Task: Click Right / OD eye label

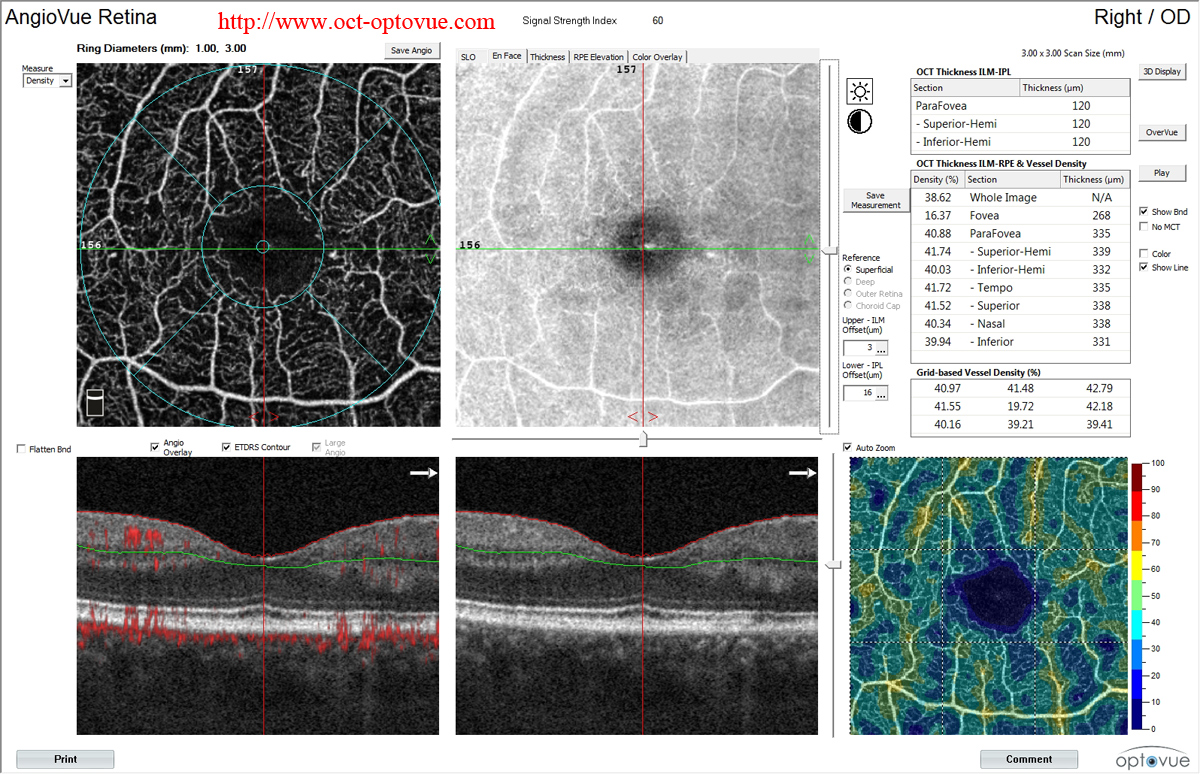Action: [1141, 17]
